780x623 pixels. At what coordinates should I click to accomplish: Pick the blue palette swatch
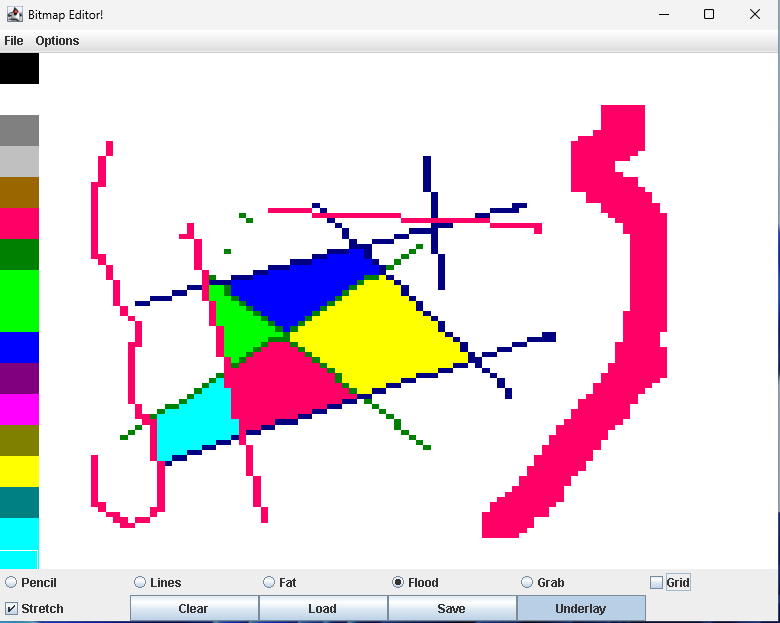tap(19, 347)
